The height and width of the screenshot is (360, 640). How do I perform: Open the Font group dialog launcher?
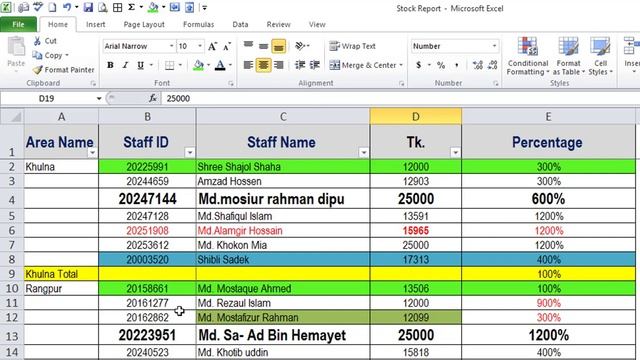[231, 83]
